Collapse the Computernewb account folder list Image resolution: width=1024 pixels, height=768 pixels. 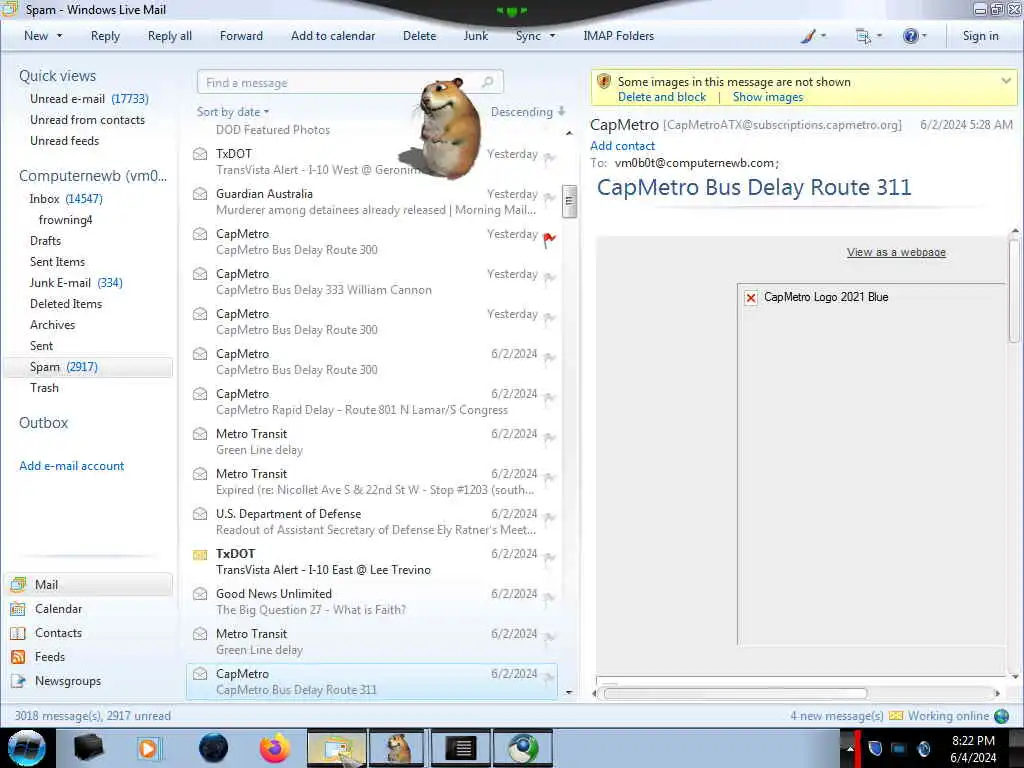pyautogui.click(x=93, y=176)
